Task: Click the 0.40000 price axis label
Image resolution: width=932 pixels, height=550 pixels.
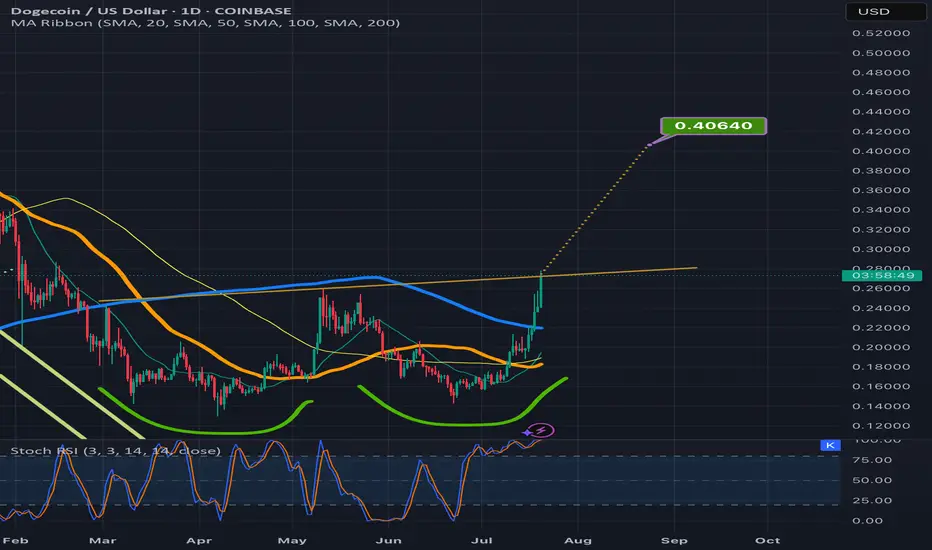Action: [x=881, y=151]
